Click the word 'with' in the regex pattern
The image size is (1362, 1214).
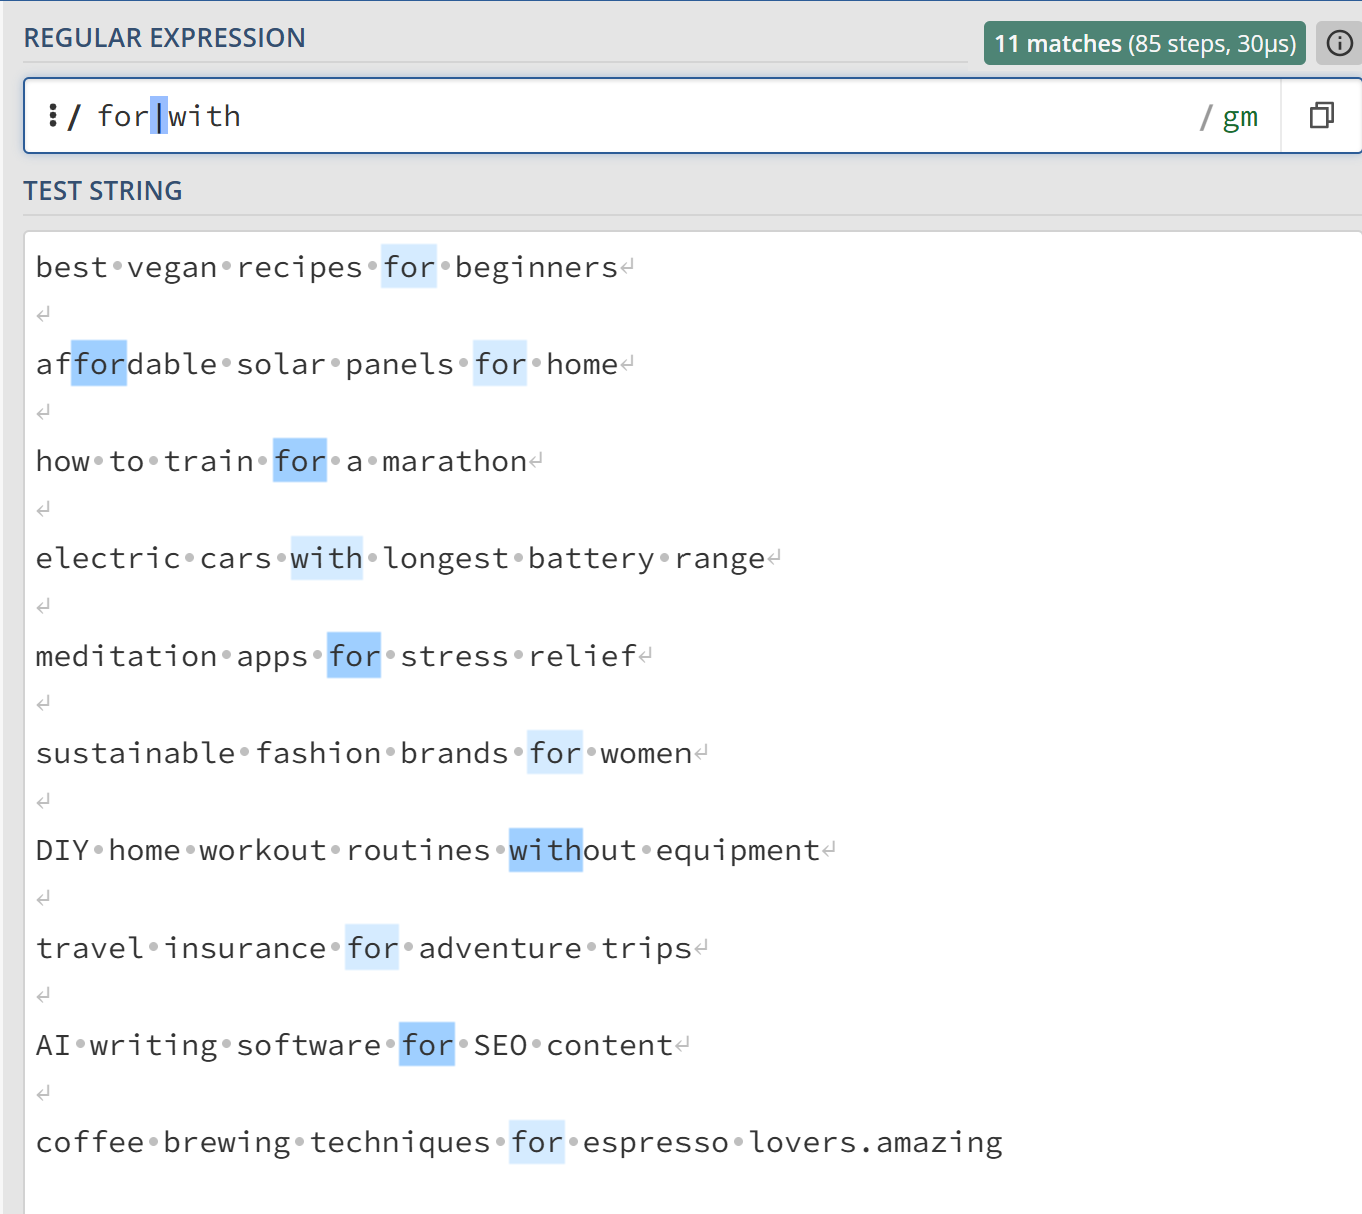click(205, 116)
